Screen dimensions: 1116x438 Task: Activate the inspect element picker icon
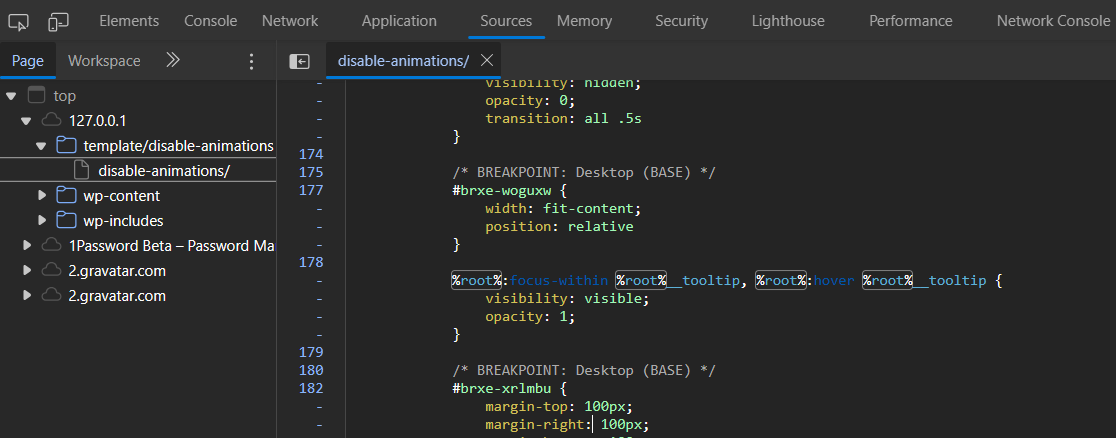(19, 22)
